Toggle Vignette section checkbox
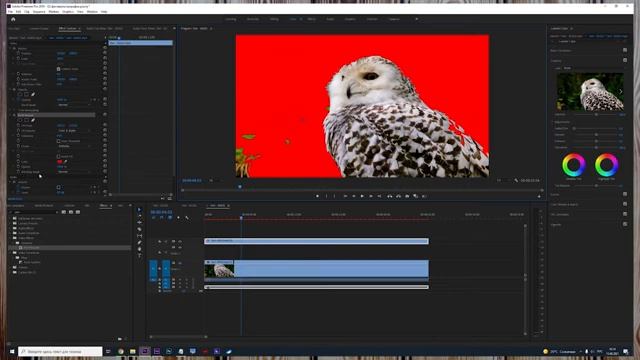640x360 pixels. 625,224
